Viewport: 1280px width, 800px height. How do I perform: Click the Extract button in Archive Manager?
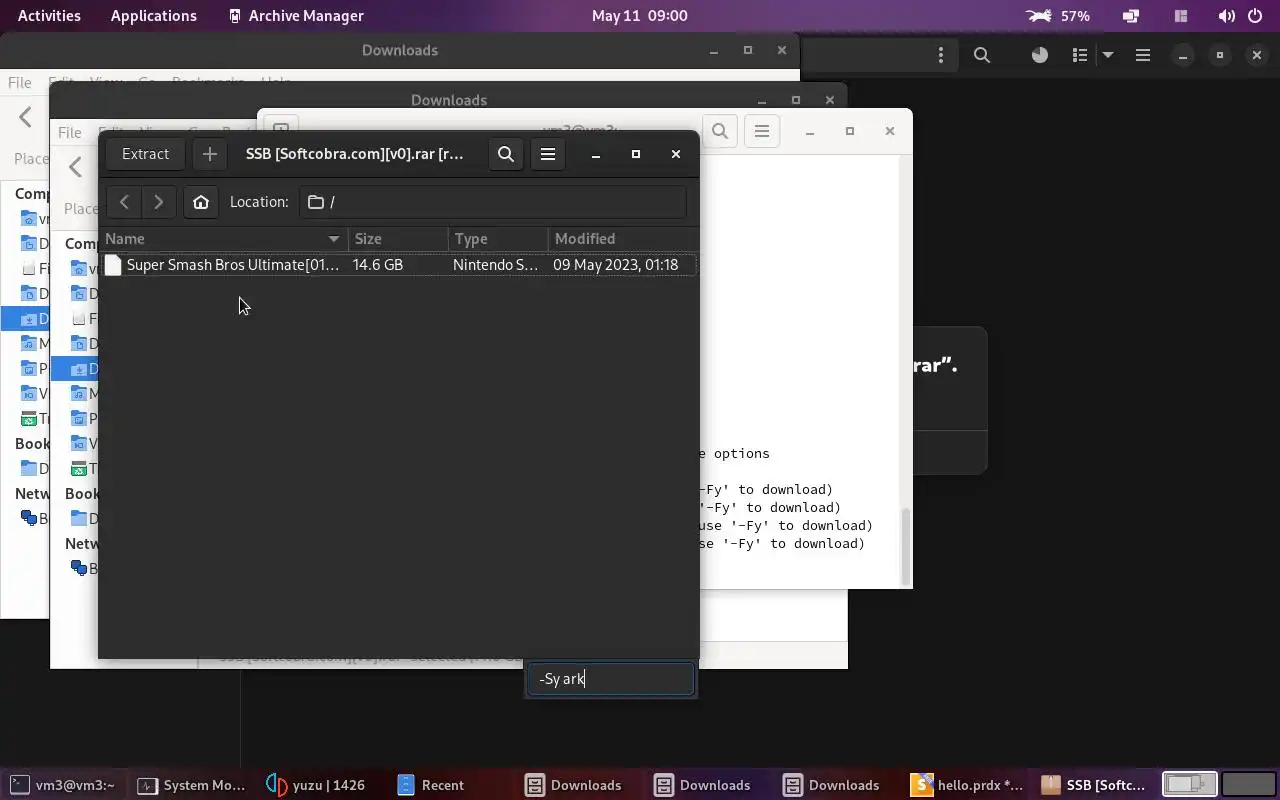coord(145,154)
